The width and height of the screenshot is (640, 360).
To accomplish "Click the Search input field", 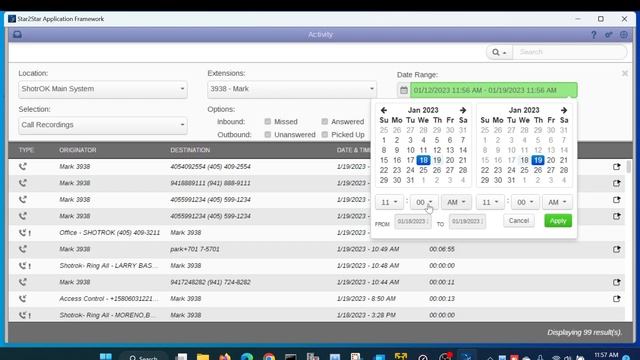I will (570, 52).
